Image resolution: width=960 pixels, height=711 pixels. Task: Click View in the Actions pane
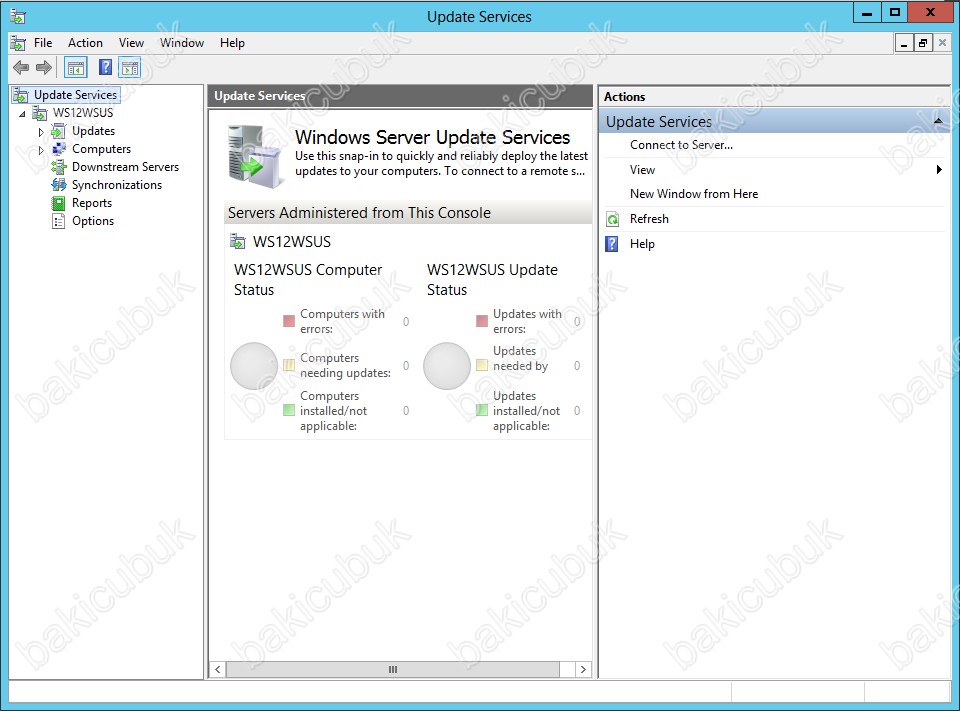click(642, 170)
